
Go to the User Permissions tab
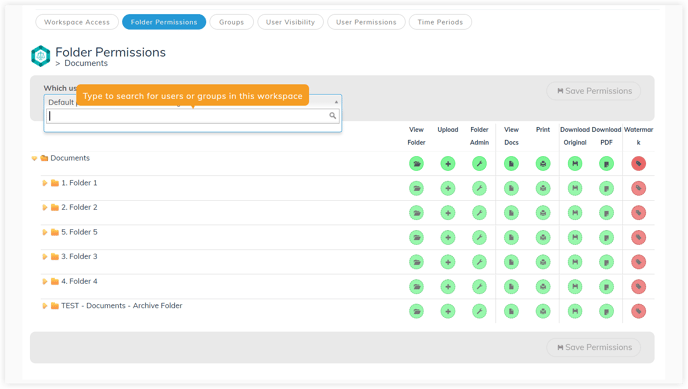click(x=366, y=22)
